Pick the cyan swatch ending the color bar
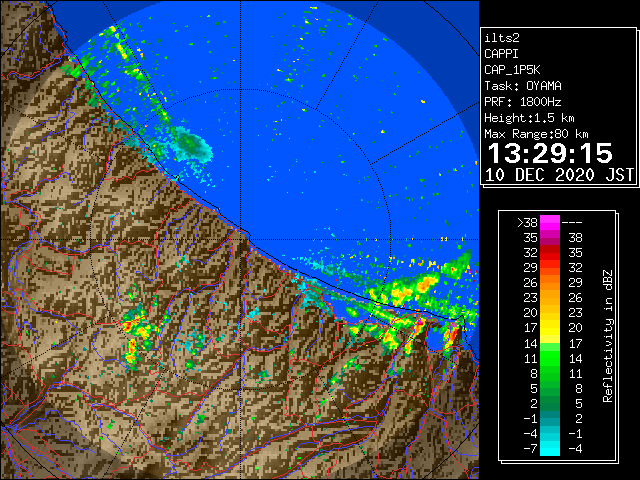 pos(550,449)
